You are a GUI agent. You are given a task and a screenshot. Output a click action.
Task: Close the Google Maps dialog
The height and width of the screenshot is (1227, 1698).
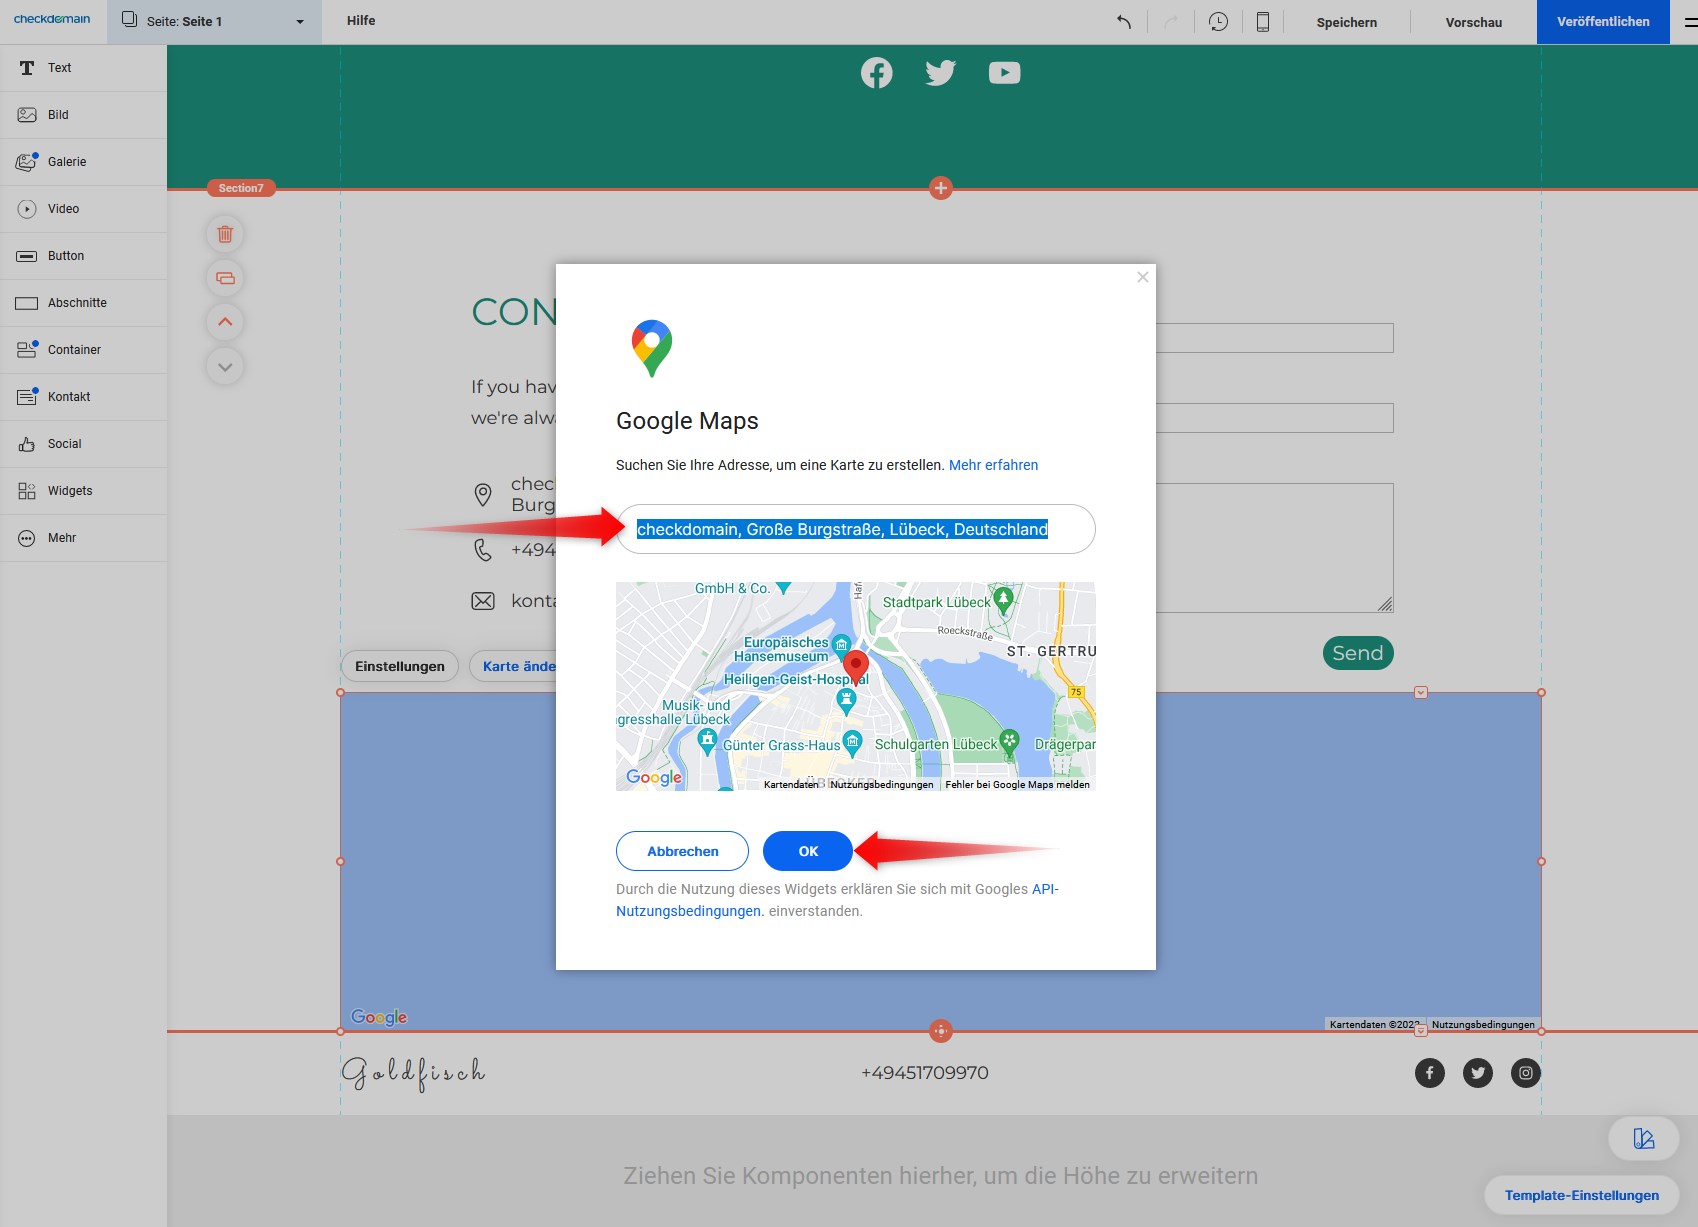1142,277
